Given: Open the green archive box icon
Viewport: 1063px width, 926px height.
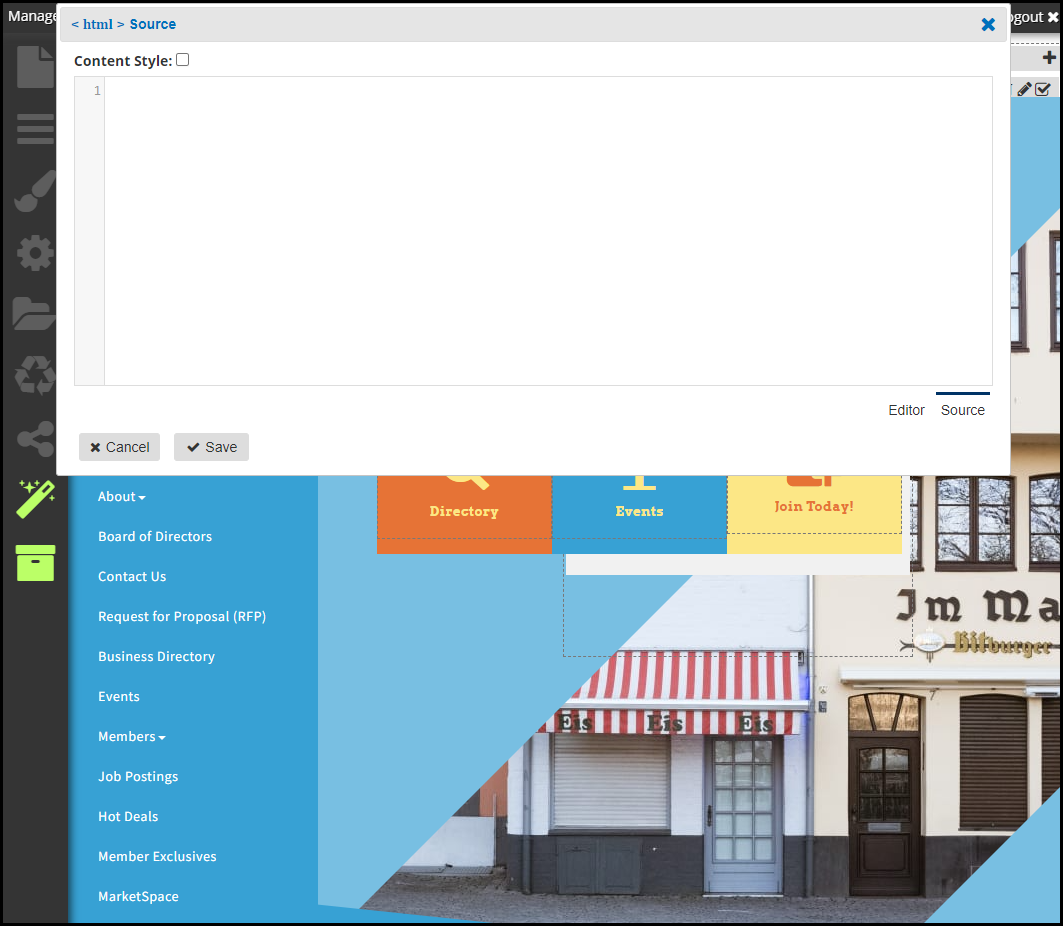Looking at the screenshot, I should (34, 563).
